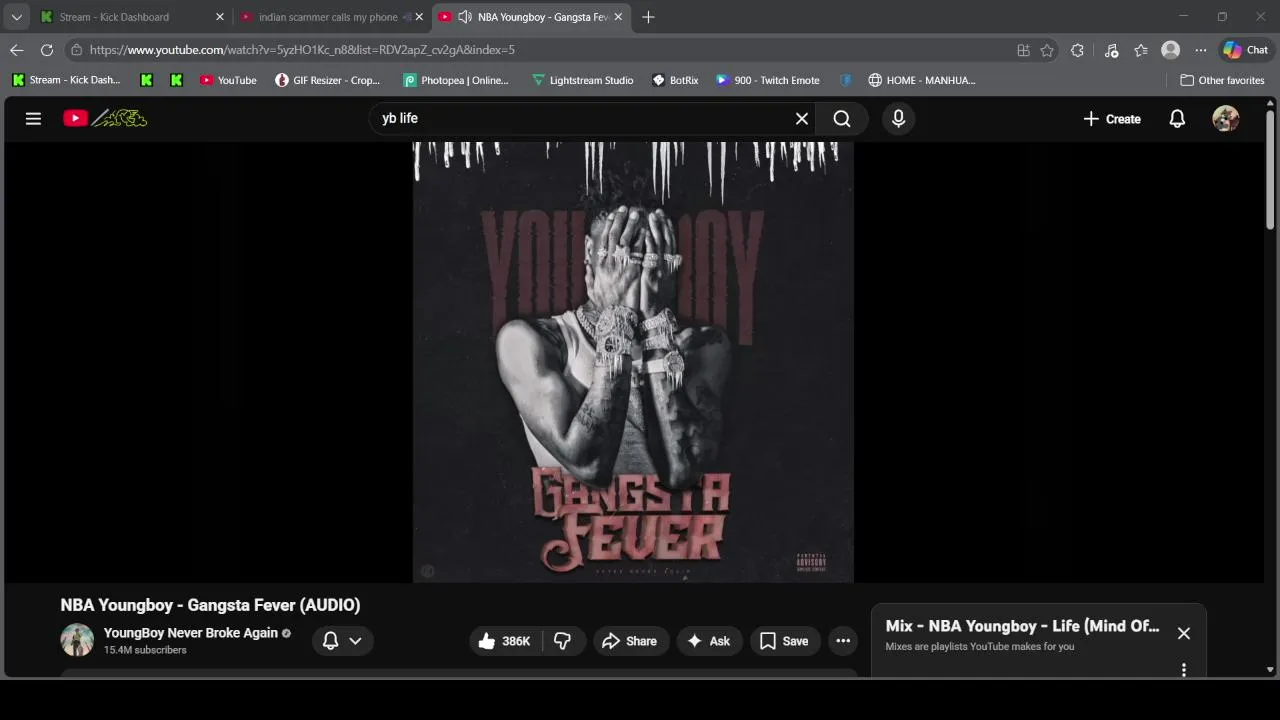Close the Mix playlist panel

1184,633
